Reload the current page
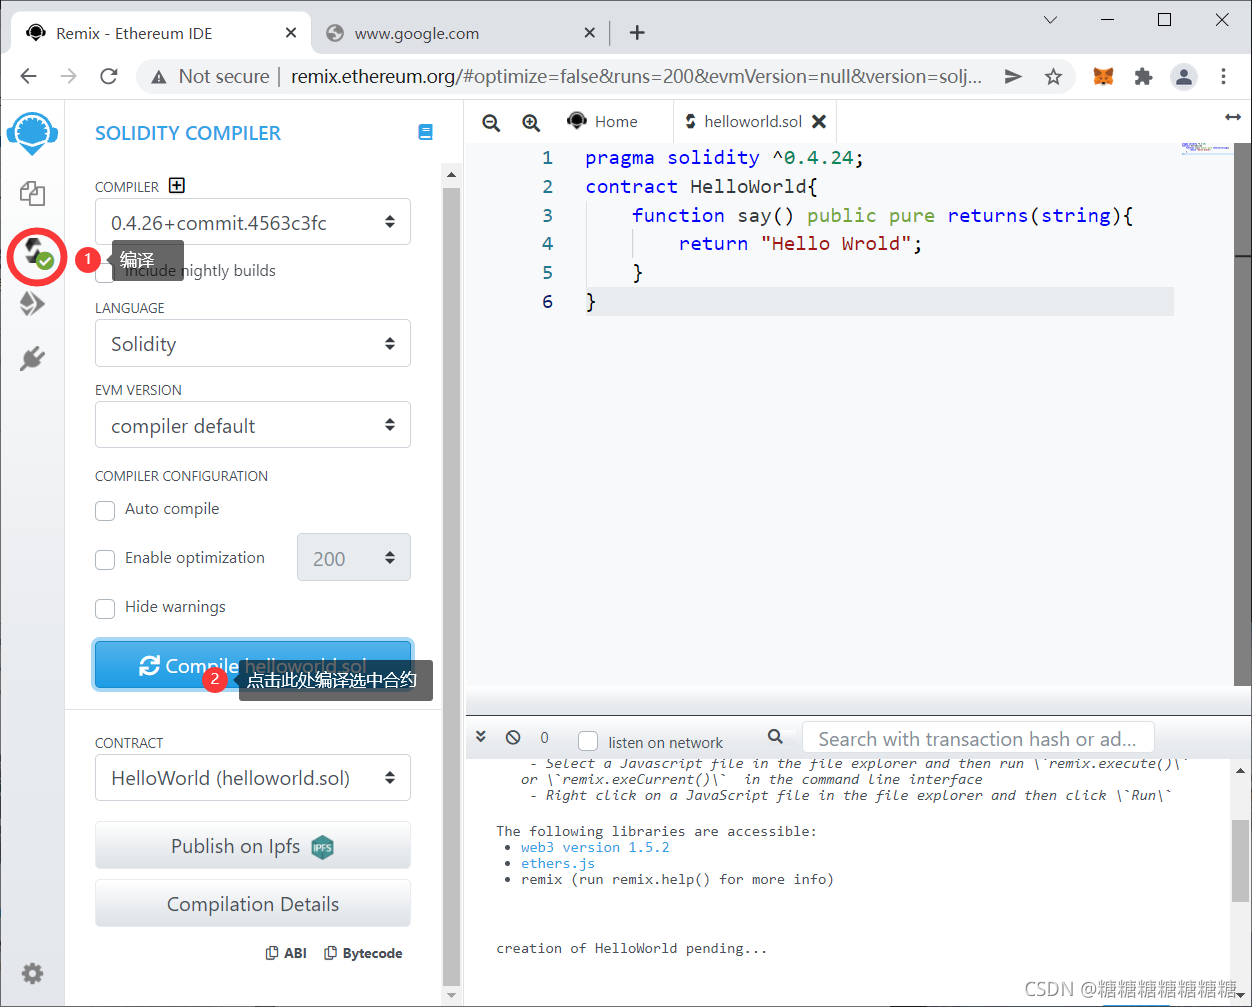The image size is (1252, 1007). pos(109,76)
